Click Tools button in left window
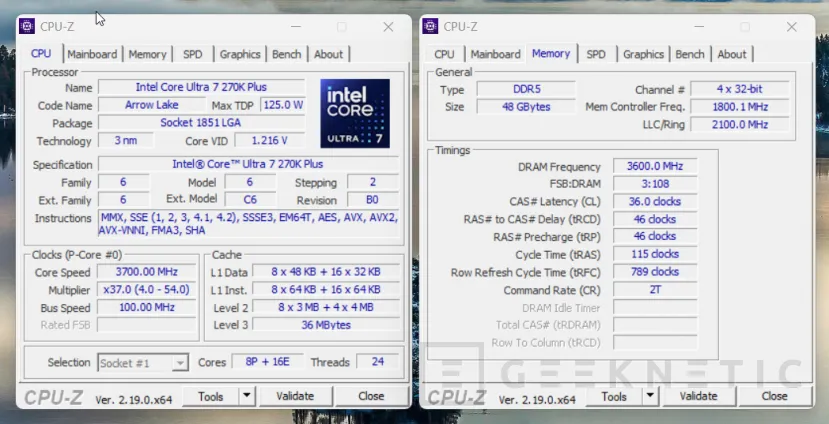829x424 pixels. point(210,396)
